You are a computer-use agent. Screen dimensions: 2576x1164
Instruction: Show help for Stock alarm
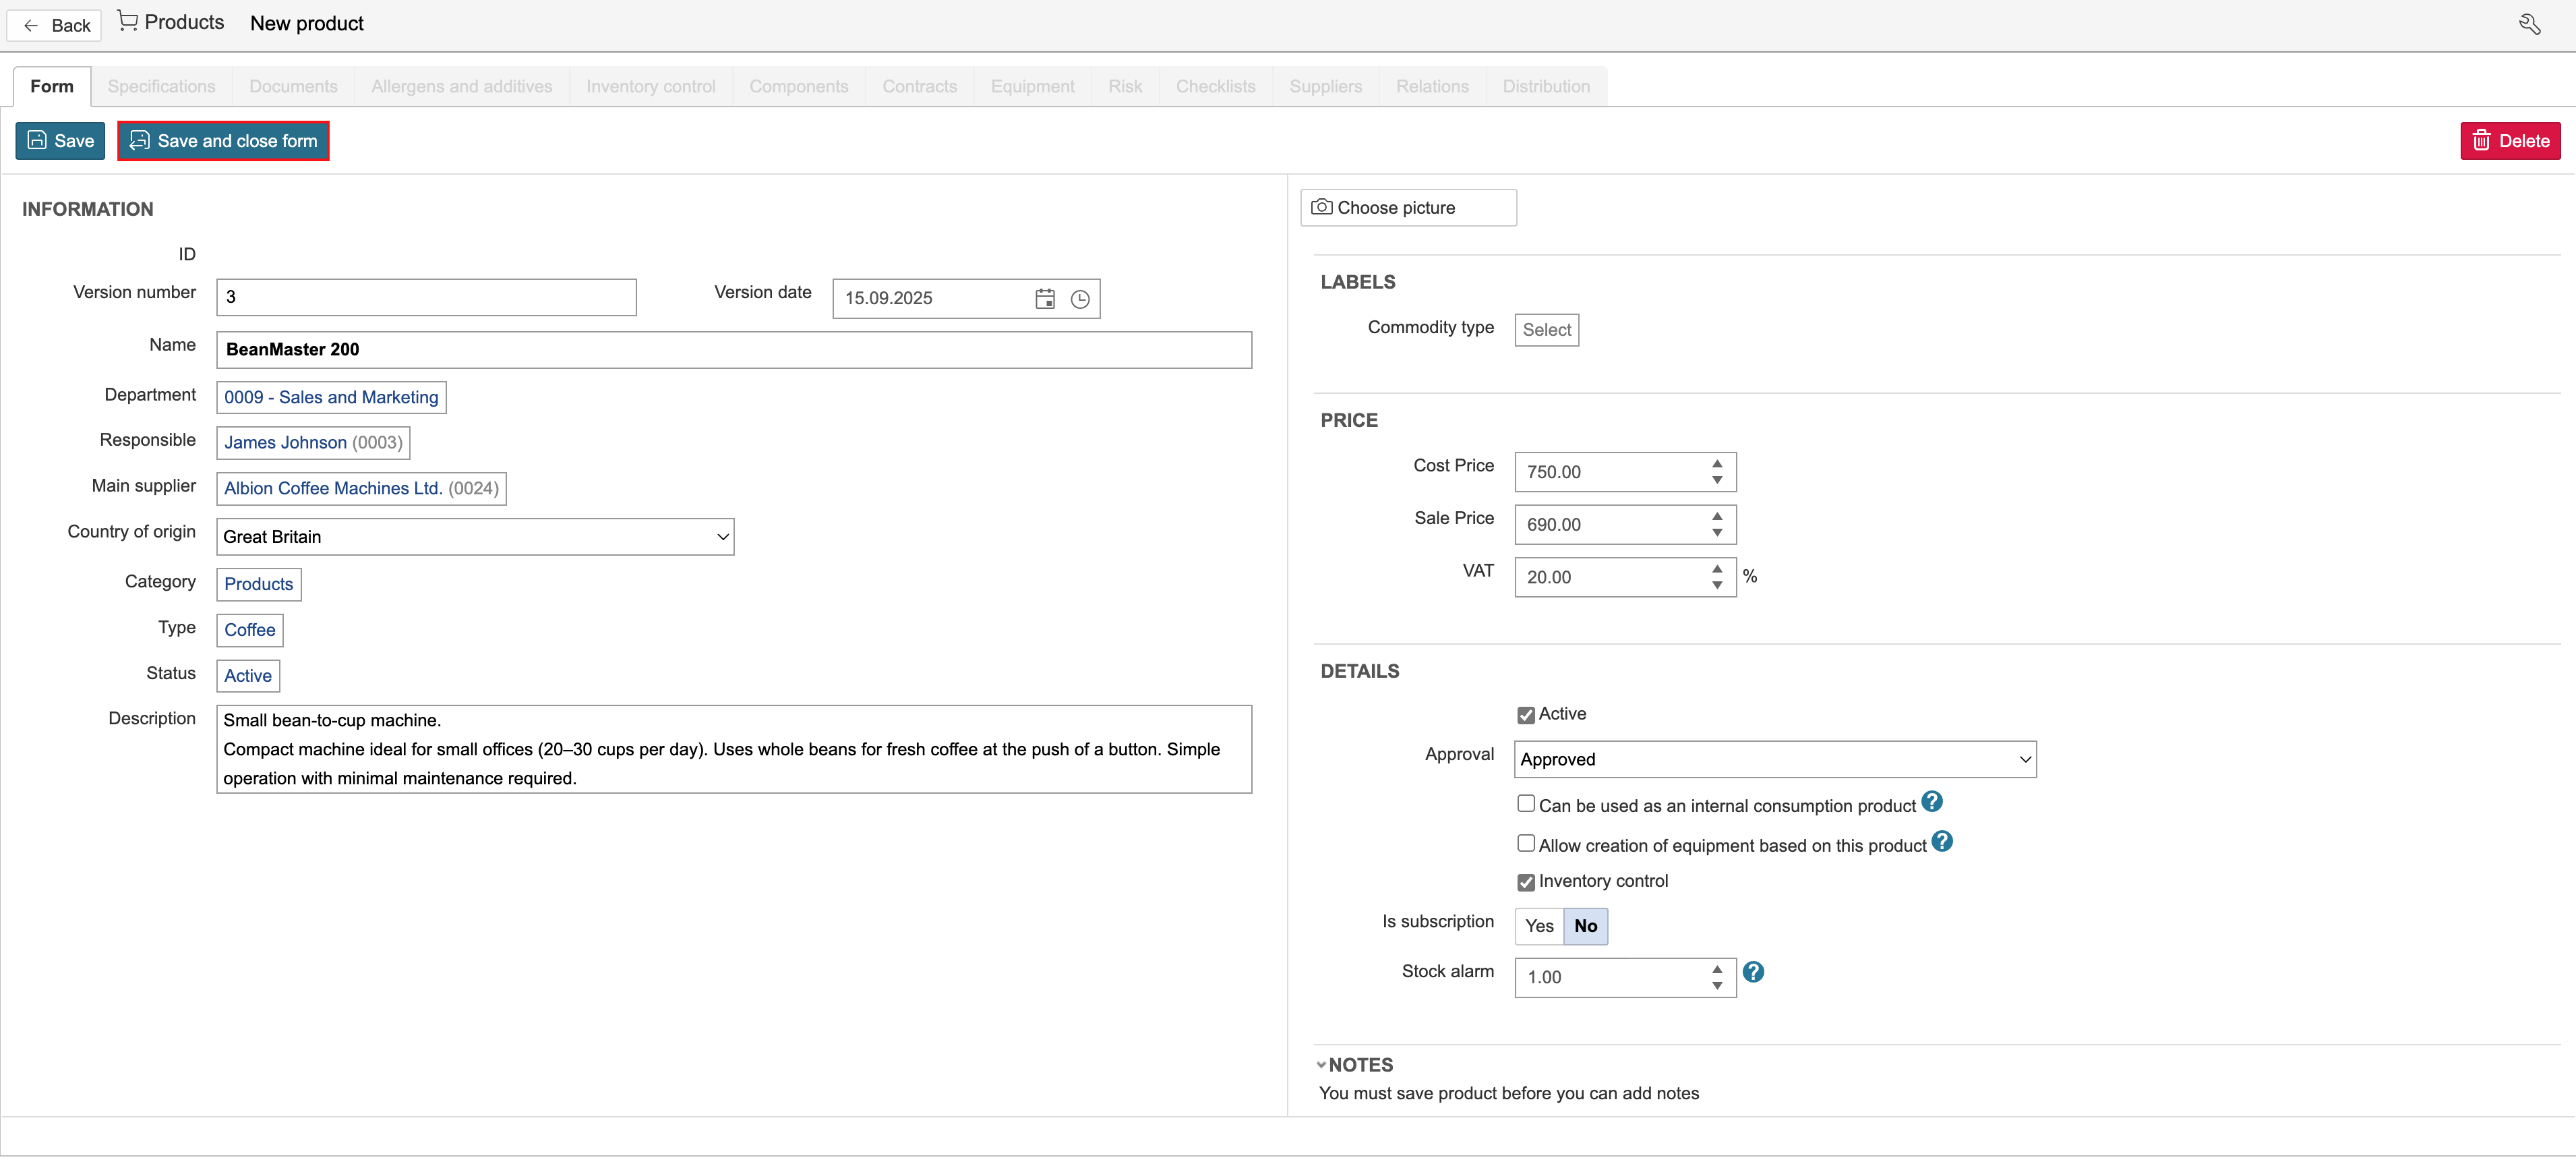[x=1753, y=972]
